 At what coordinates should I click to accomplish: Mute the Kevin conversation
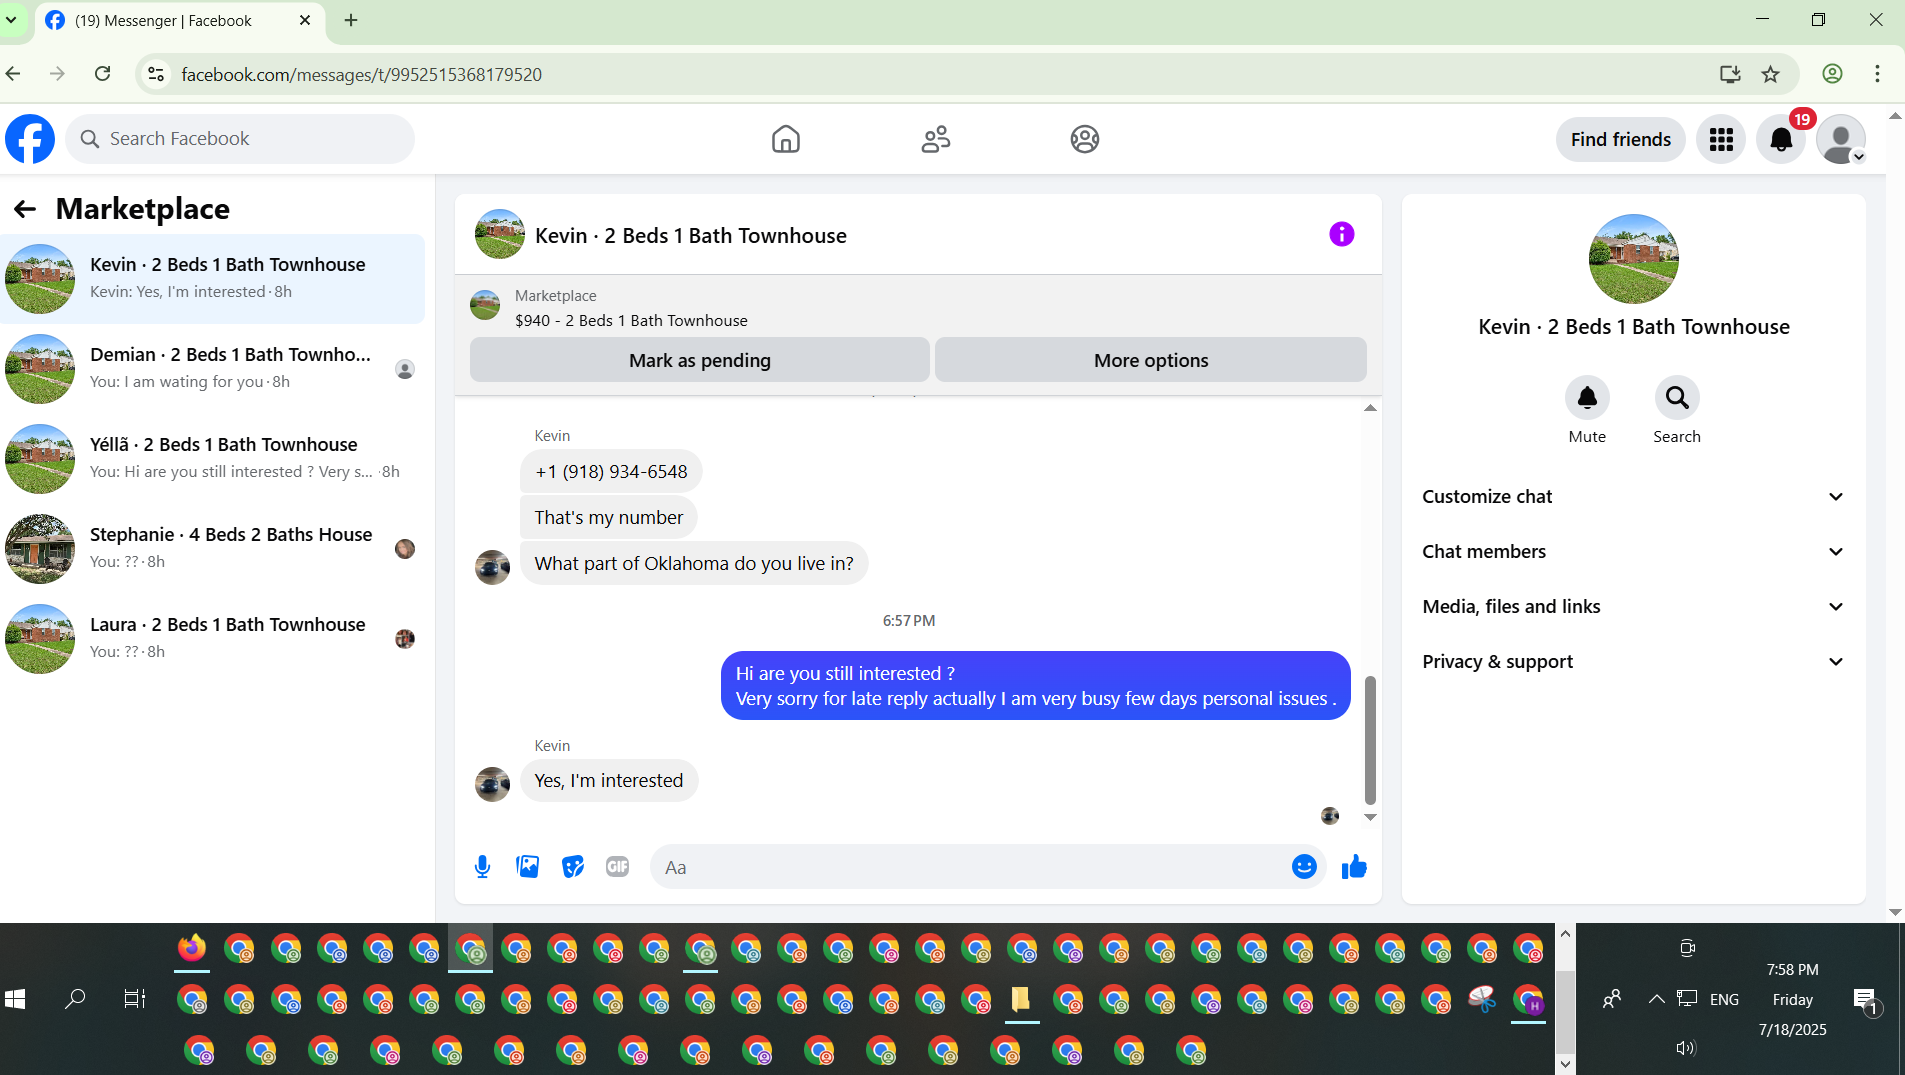point(1587,398)
